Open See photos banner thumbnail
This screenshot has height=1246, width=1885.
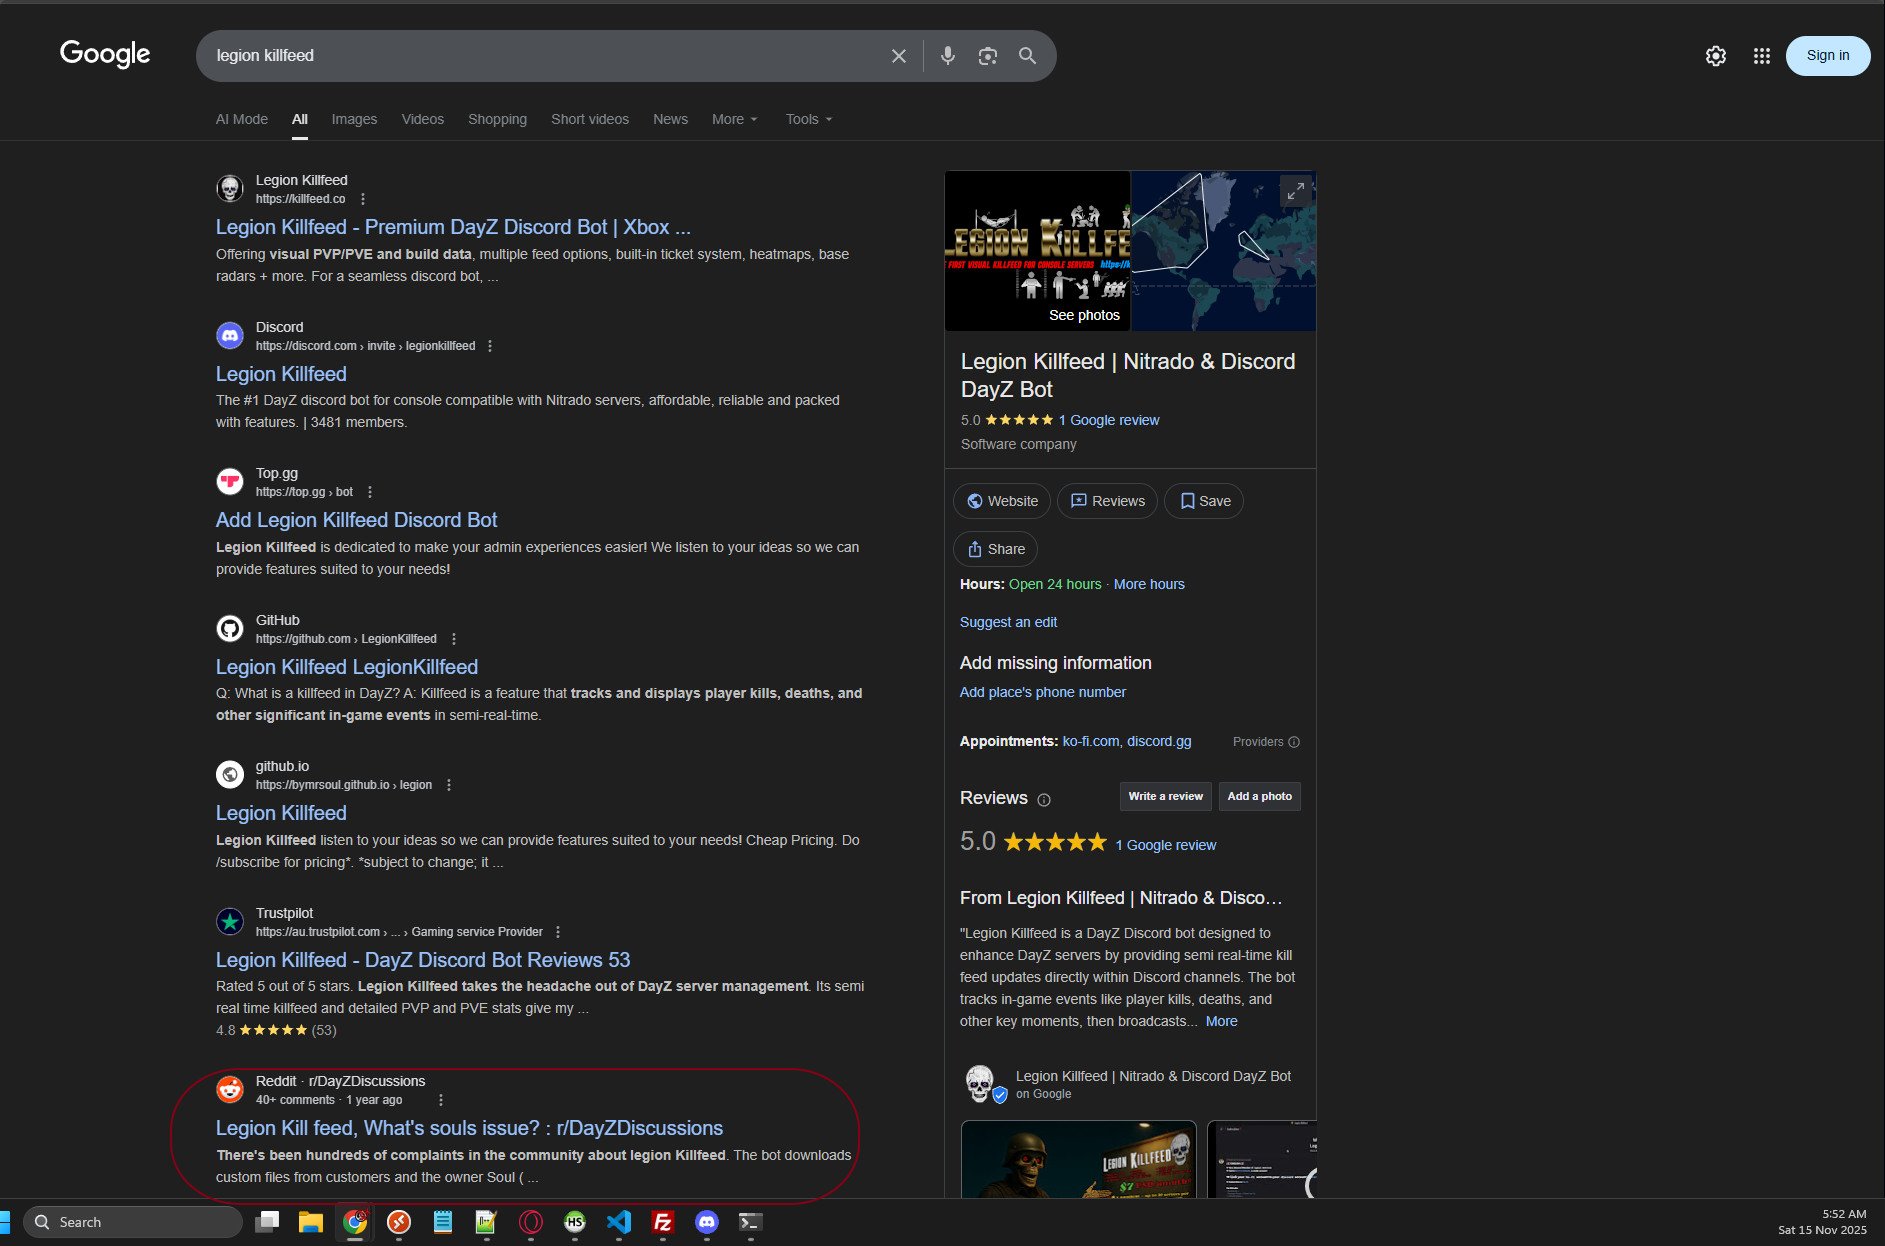tap(1037, 251)
